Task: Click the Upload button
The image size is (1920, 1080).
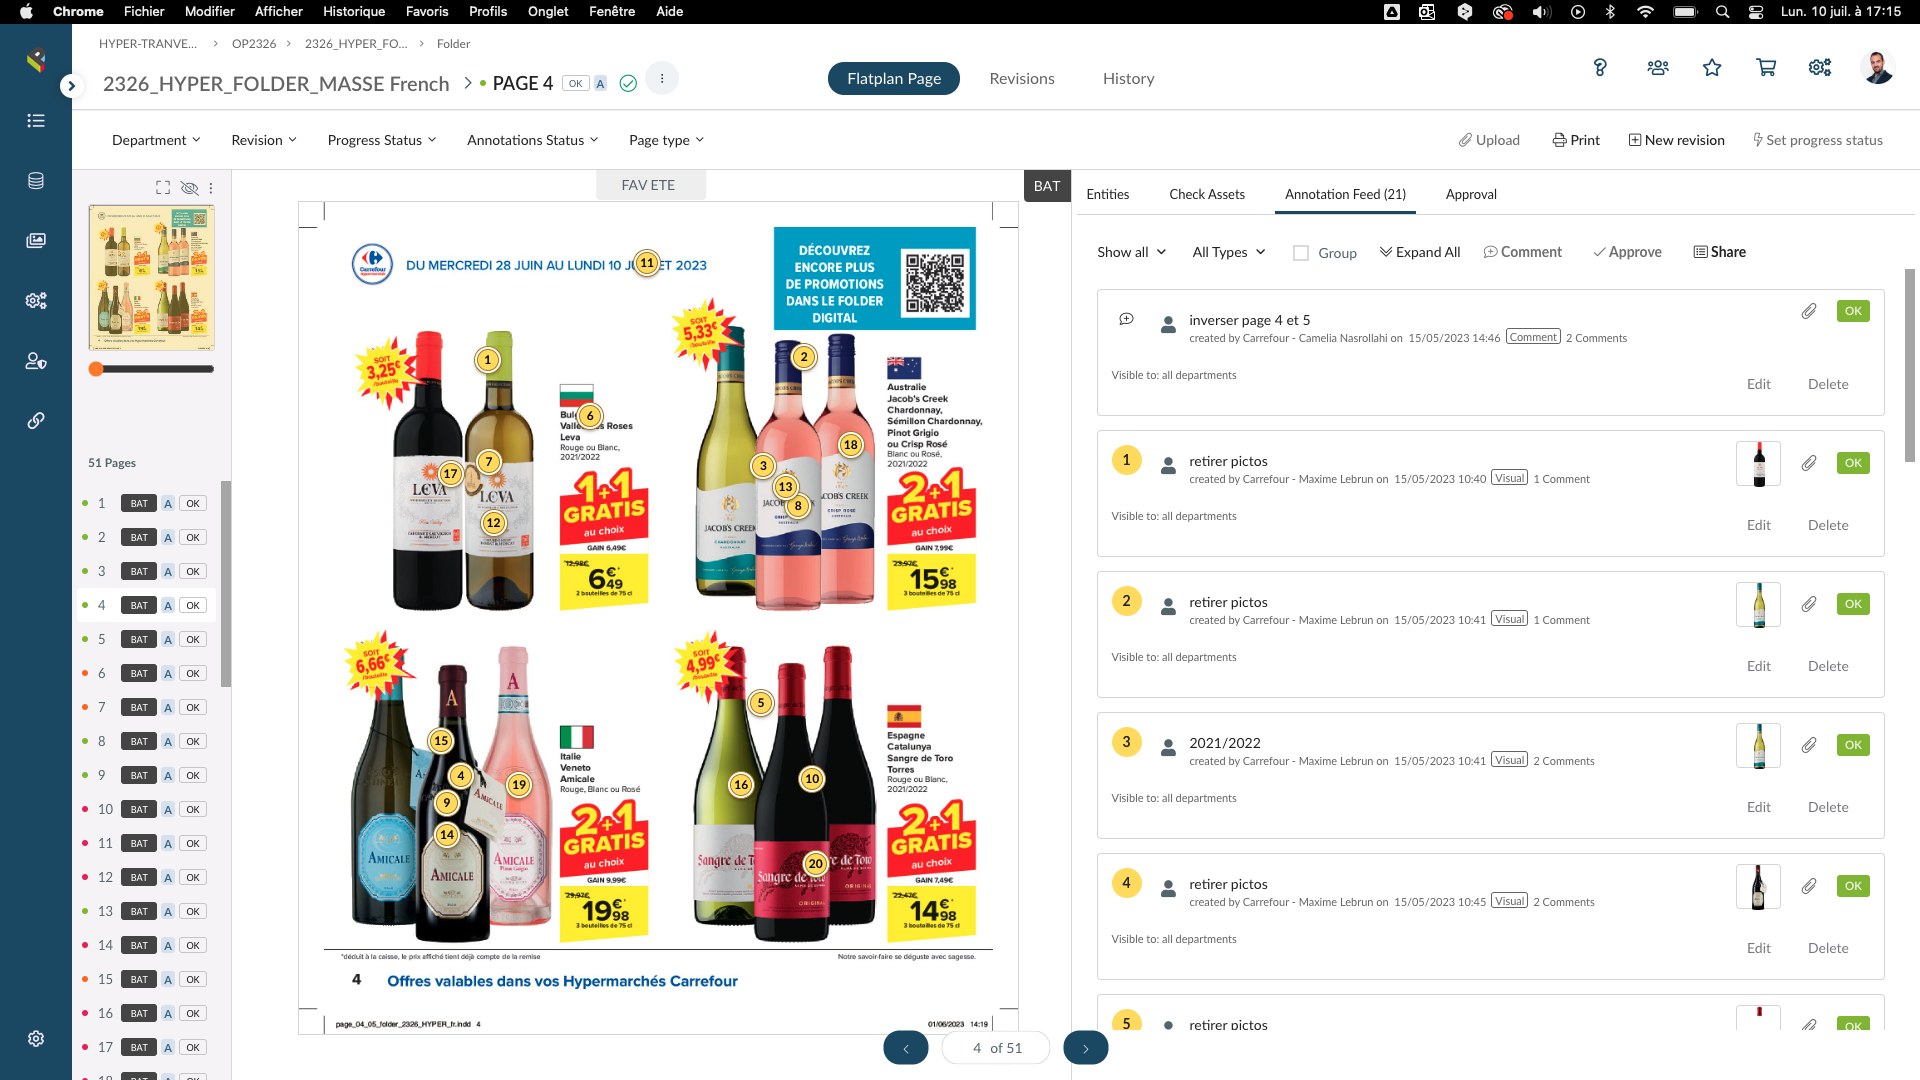Action: click(1489, 140)
